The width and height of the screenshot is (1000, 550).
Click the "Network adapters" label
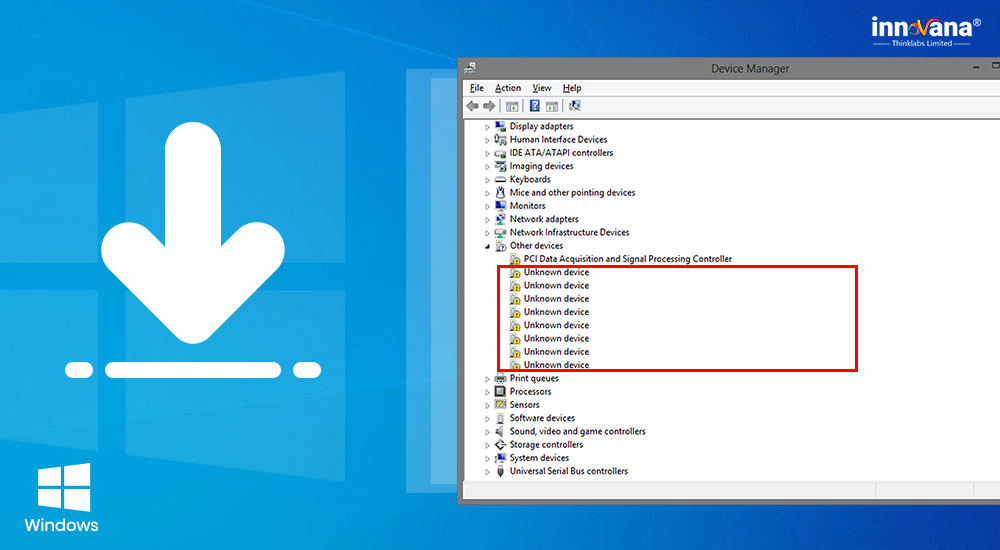click(x=544, y=219)
